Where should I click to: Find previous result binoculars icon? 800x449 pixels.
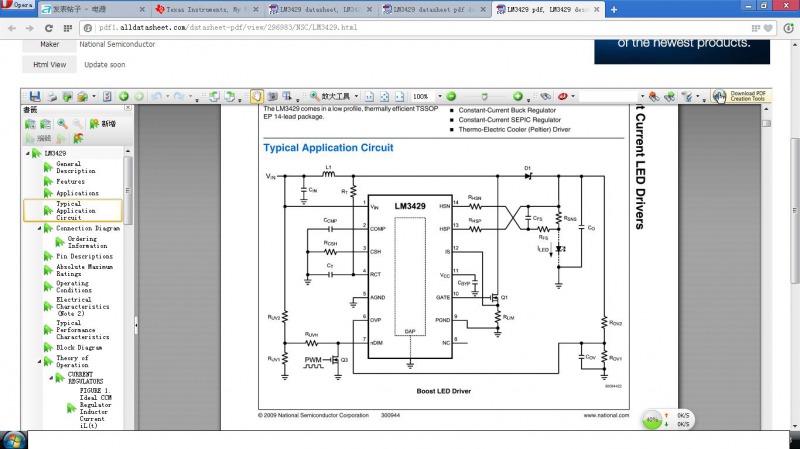(x=654, y=96)
